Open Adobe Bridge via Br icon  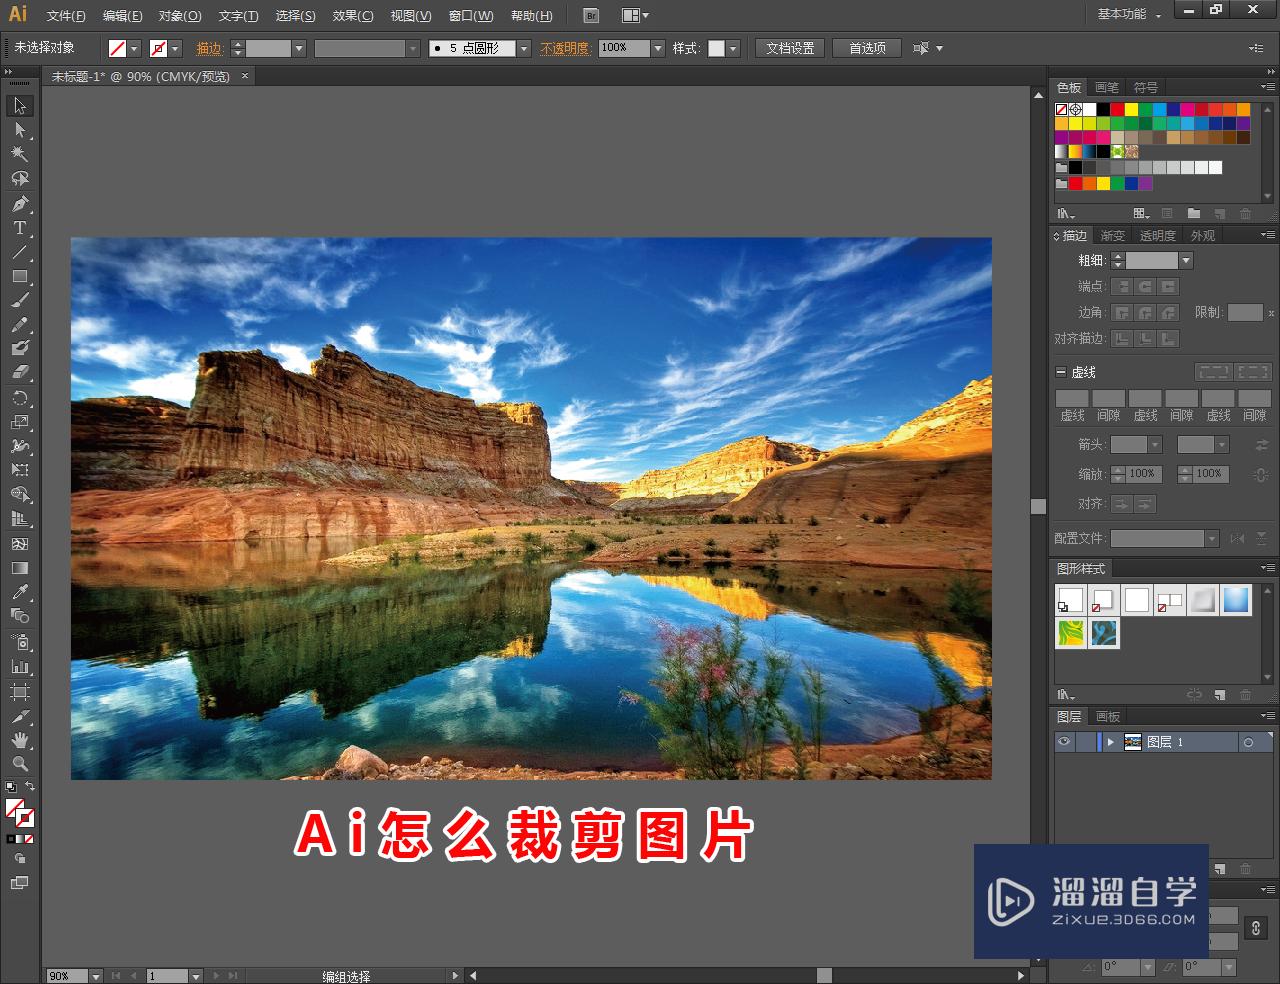tap(591, 16)
